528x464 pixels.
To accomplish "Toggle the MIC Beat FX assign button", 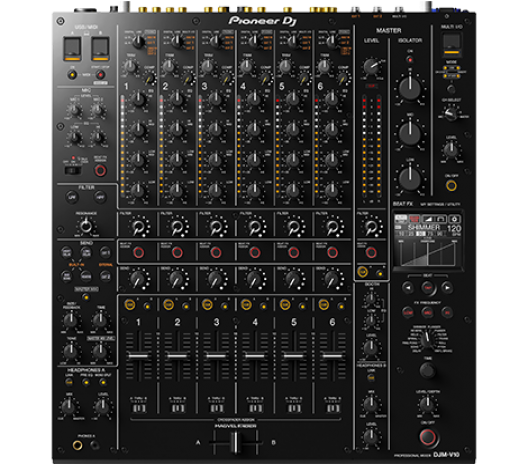I will pos(100,170).
